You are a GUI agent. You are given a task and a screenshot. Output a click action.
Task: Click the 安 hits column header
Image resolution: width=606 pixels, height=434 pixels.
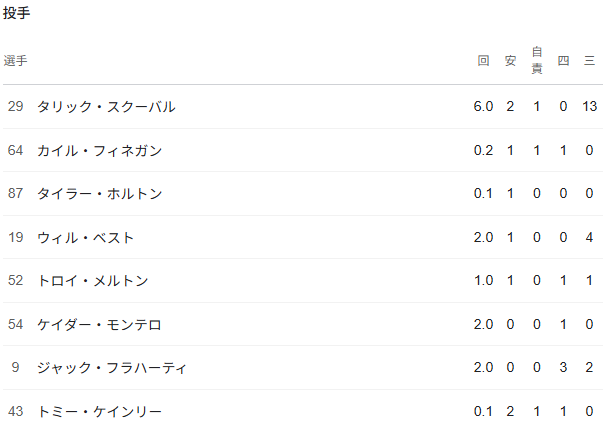click(x=510, y=61)
